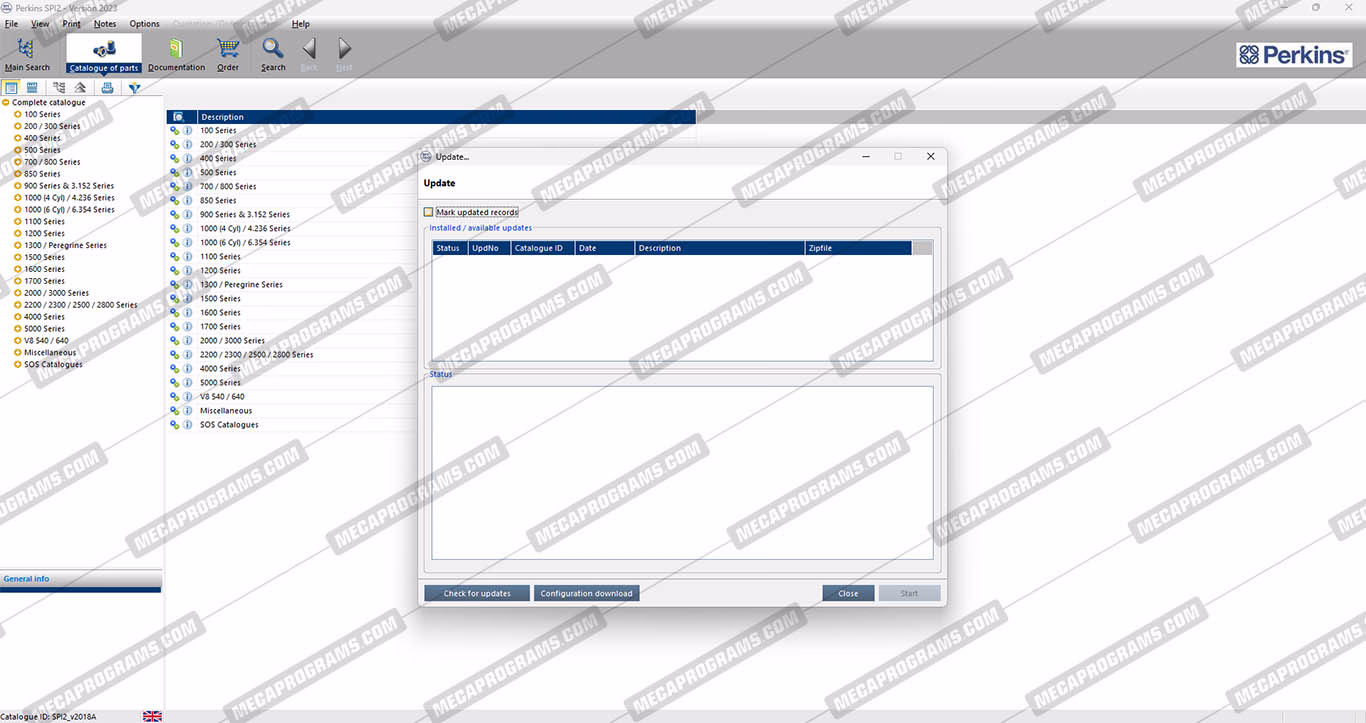Sort updates by the Zipfile column header
1366x723 pixels.
point(858,248)
